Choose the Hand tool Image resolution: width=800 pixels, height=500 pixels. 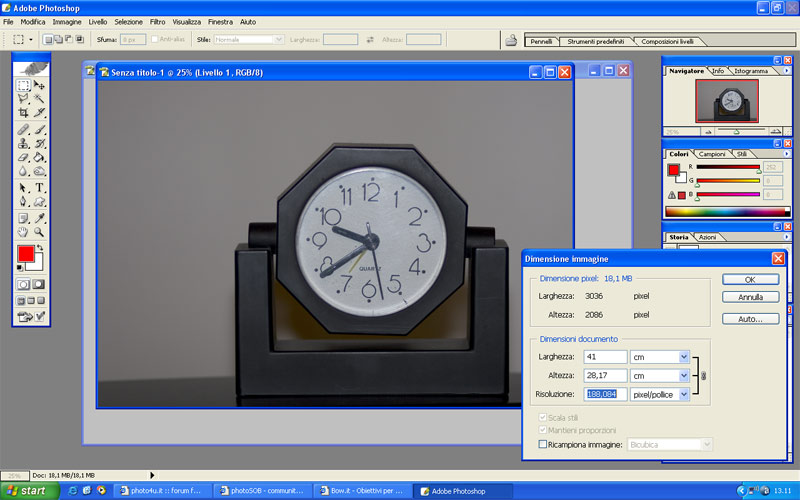click(23, 232)
